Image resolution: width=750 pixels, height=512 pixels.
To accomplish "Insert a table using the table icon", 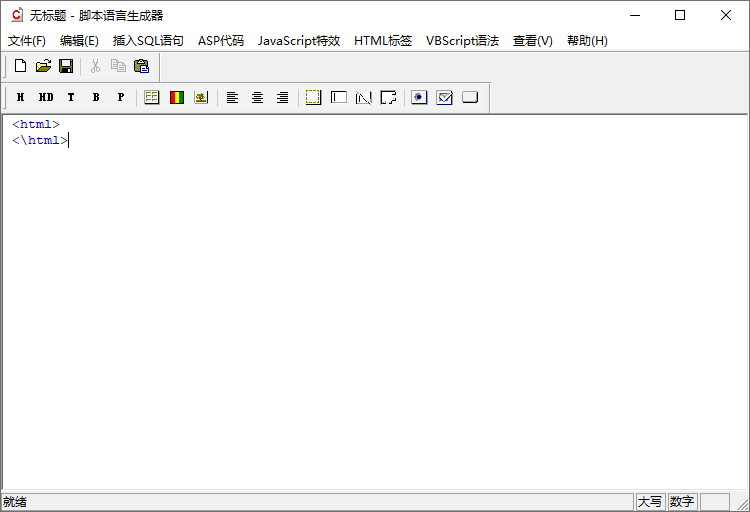I will click(152, 97).
